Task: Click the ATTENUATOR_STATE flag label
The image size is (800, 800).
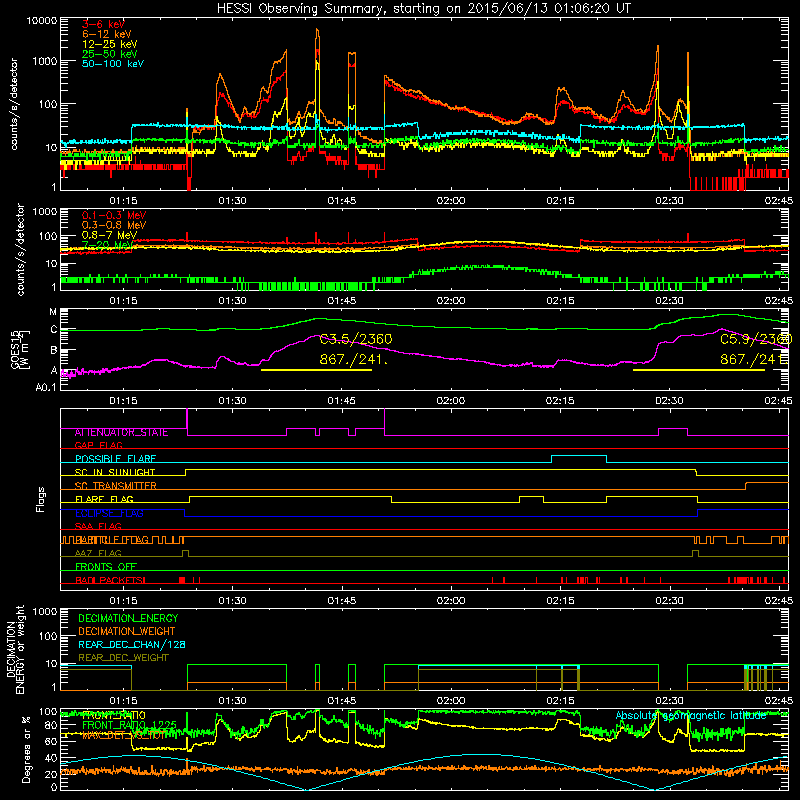Action: (121, 433)
